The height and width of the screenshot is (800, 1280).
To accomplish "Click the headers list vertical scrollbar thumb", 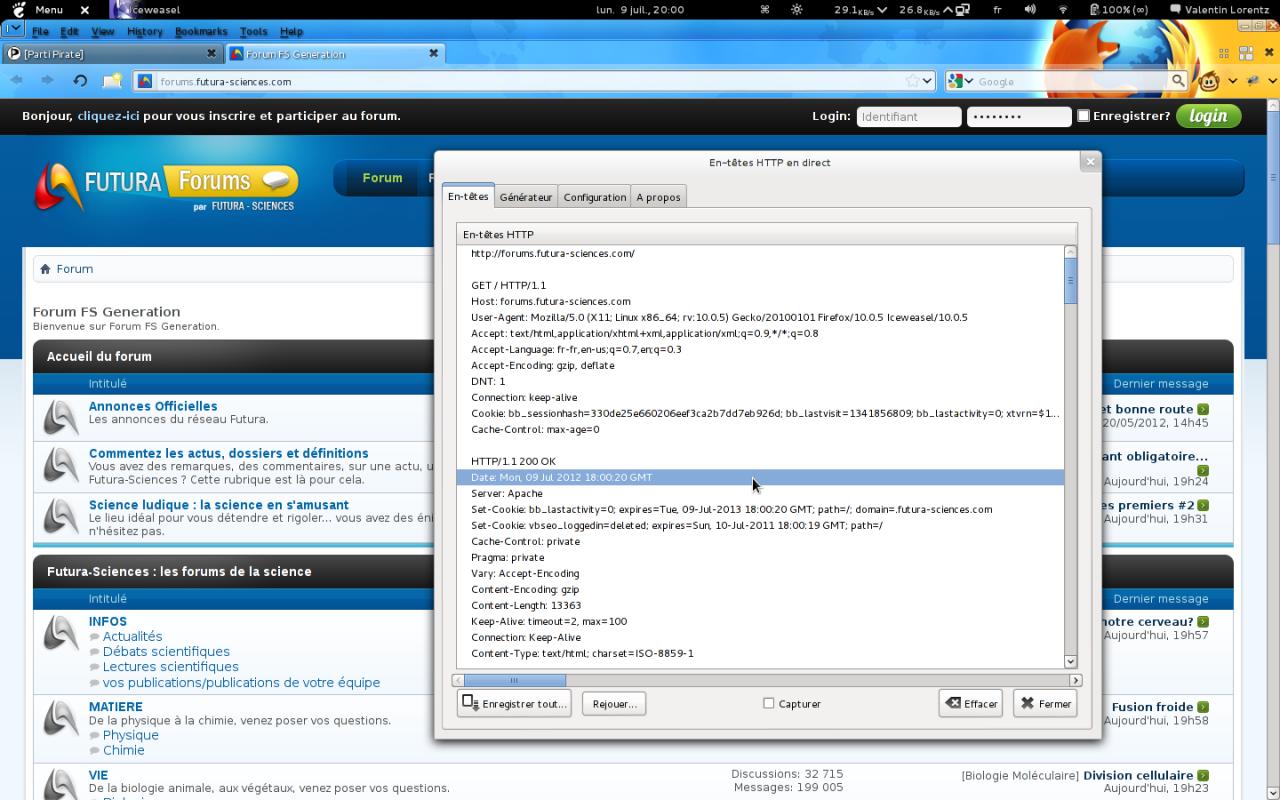I will 1071,281.
